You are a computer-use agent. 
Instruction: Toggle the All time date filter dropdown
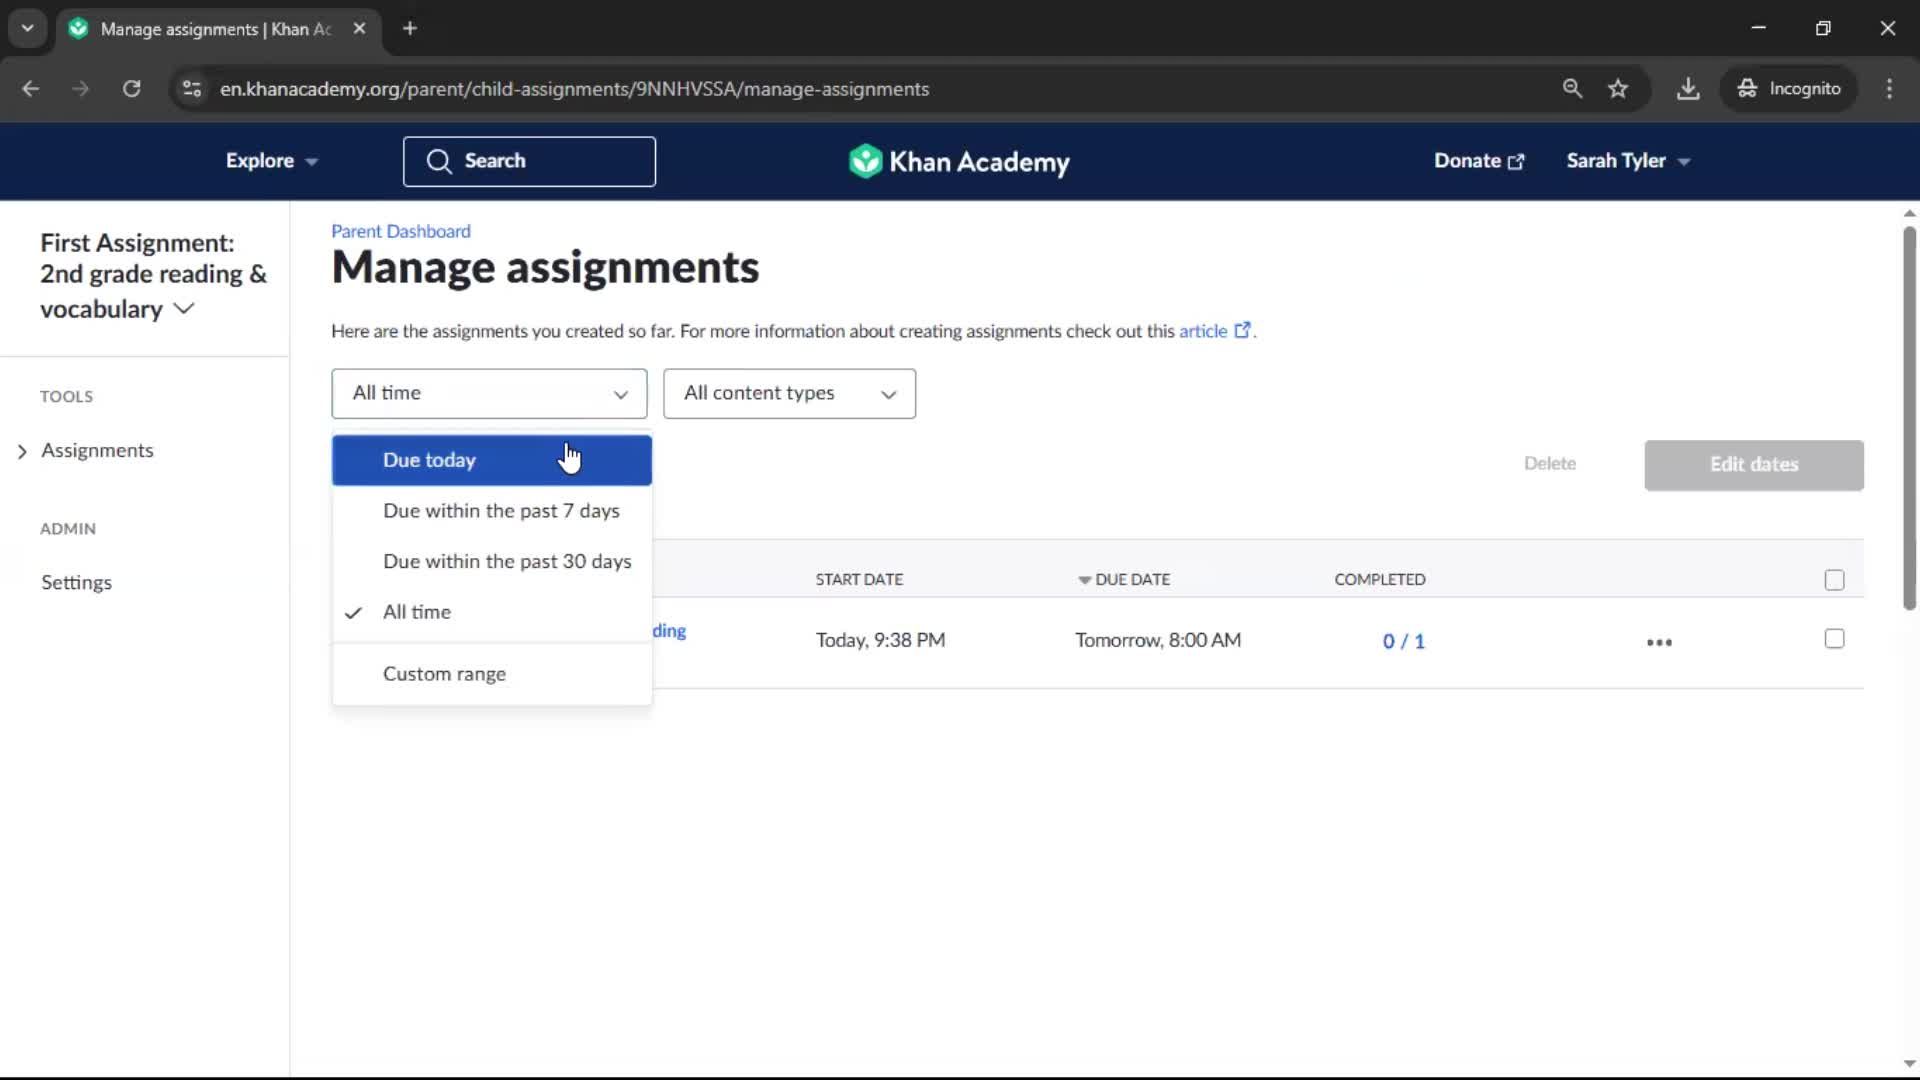(489, 394)
